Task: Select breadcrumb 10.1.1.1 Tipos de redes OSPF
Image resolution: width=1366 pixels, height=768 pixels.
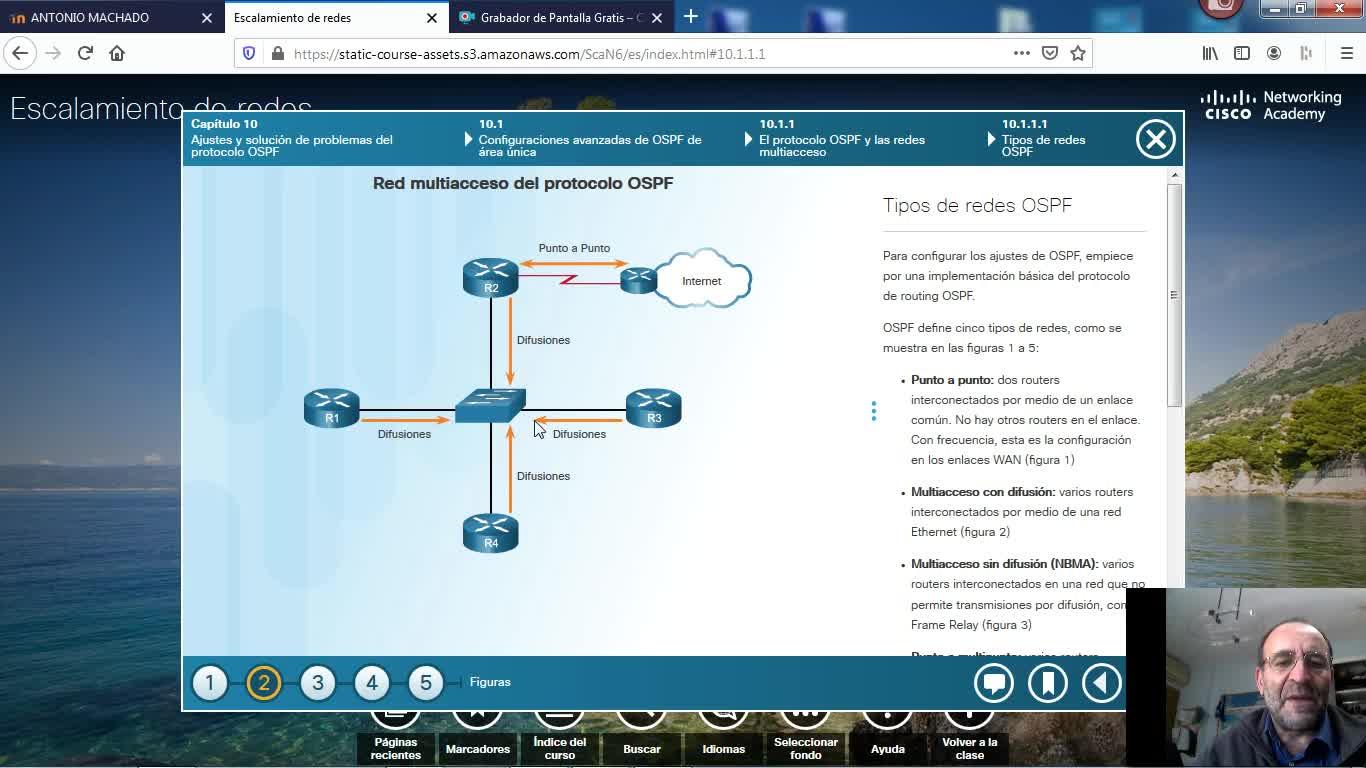Action: 1043,139
